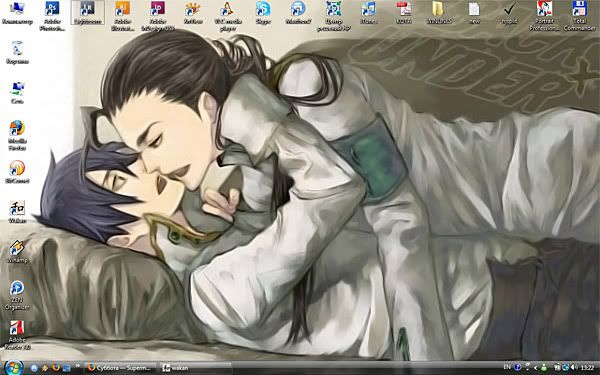Viewport: 600px width, 375px height.
Task: Click the Firefox quick launch icon
Action: (55, 368)
